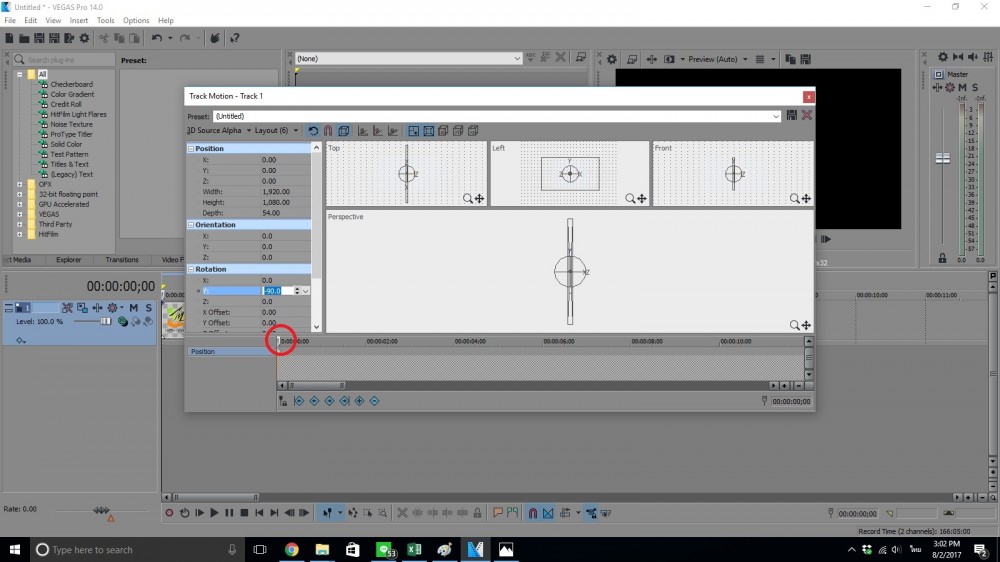Open the Insert menu
The image size is (1000, 562).
pyautogui.click(x=79, y=20)
